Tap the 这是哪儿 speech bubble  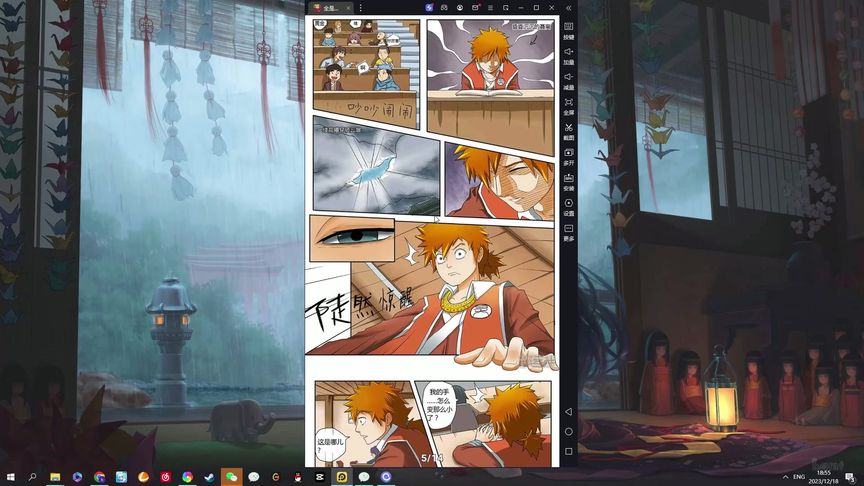click(331, 445)
